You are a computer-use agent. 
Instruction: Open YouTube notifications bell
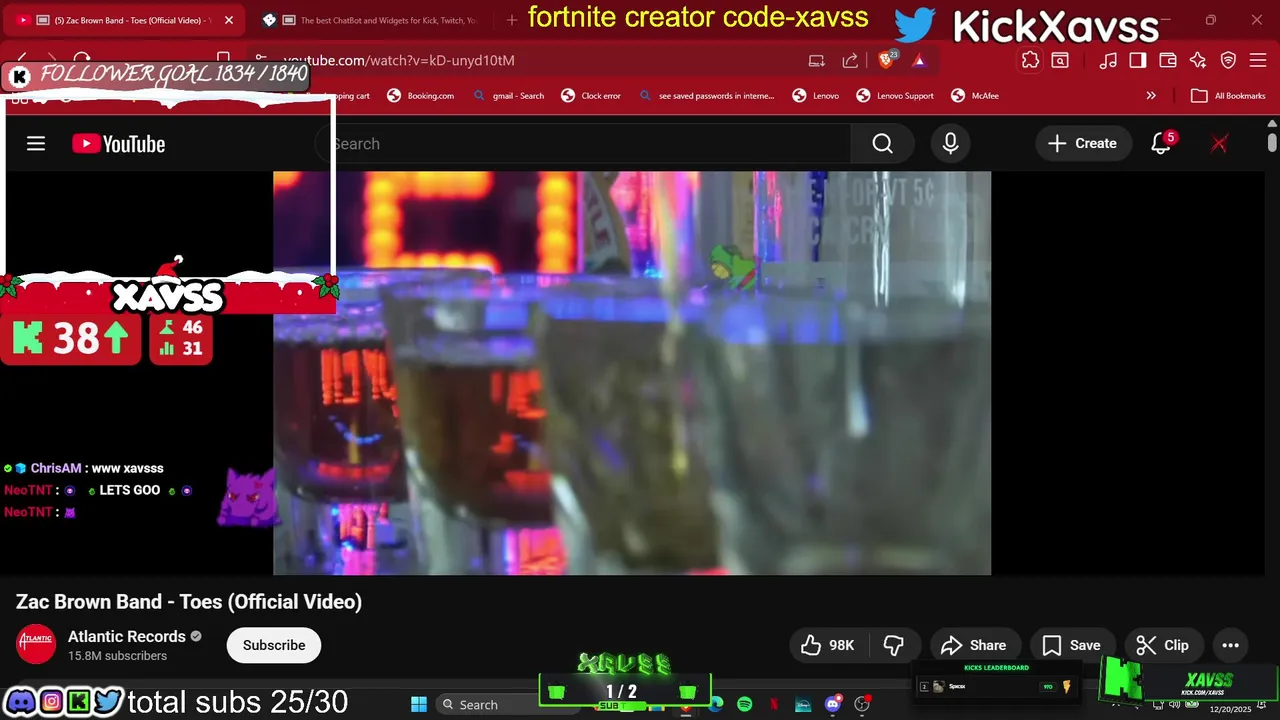[1161, 144]
